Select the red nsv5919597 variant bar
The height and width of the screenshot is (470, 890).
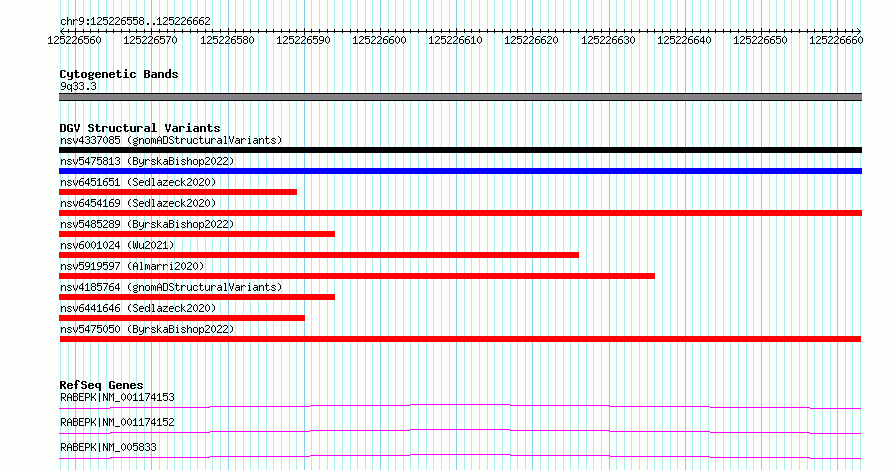click(x=357, y=276)
